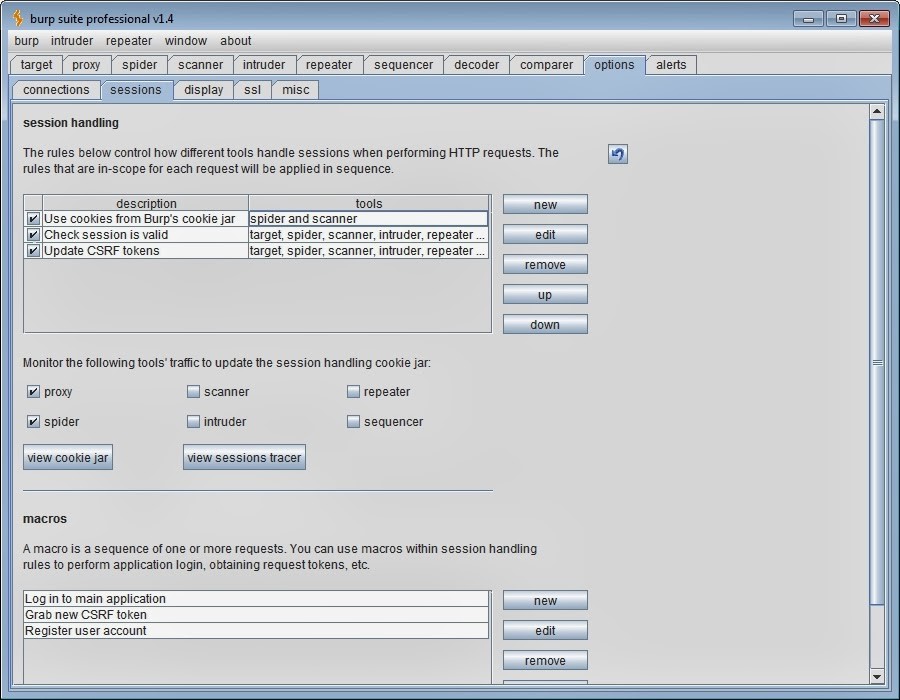This screenshot has height=700, width=900.
Task: Click the view cookie jar button
Action: tap(68, 457)
